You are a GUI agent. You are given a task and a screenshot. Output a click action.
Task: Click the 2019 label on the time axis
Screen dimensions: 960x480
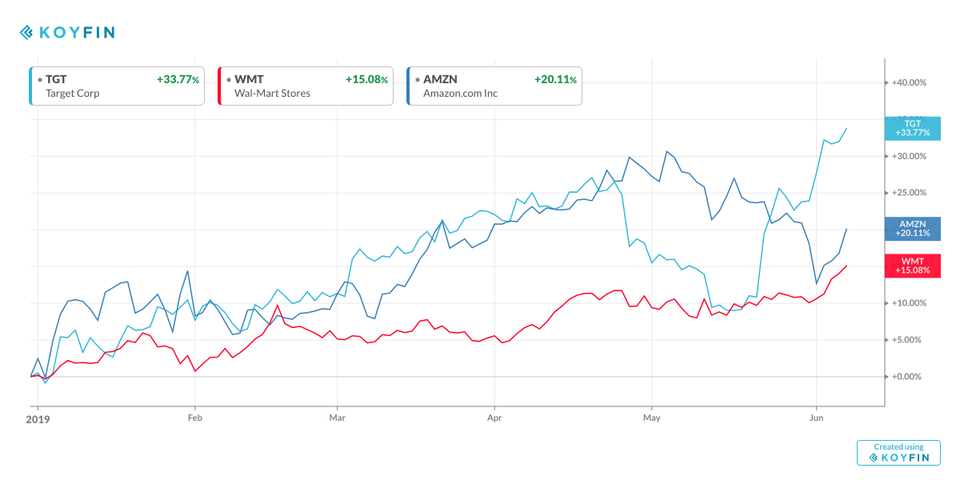[x=37, y=420]
